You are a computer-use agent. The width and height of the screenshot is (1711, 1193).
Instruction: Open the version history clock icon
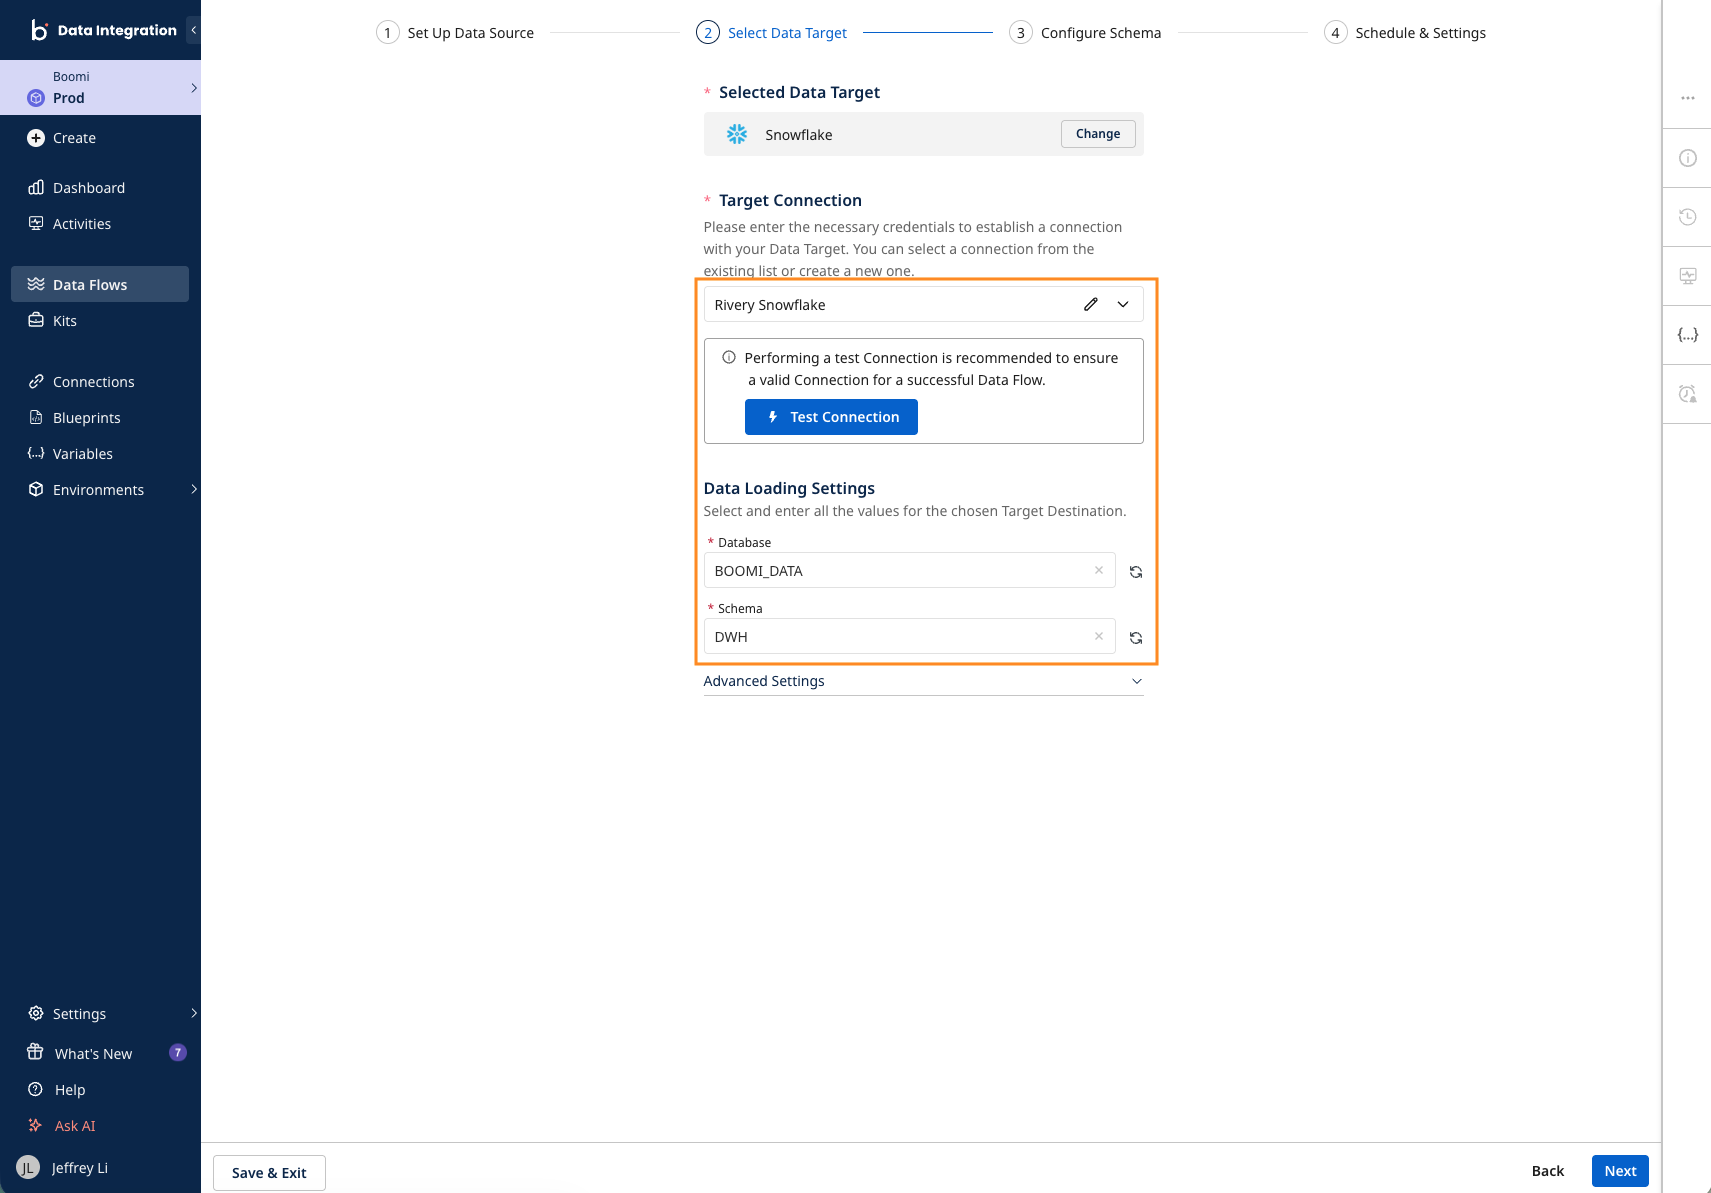click(1688, 217)
